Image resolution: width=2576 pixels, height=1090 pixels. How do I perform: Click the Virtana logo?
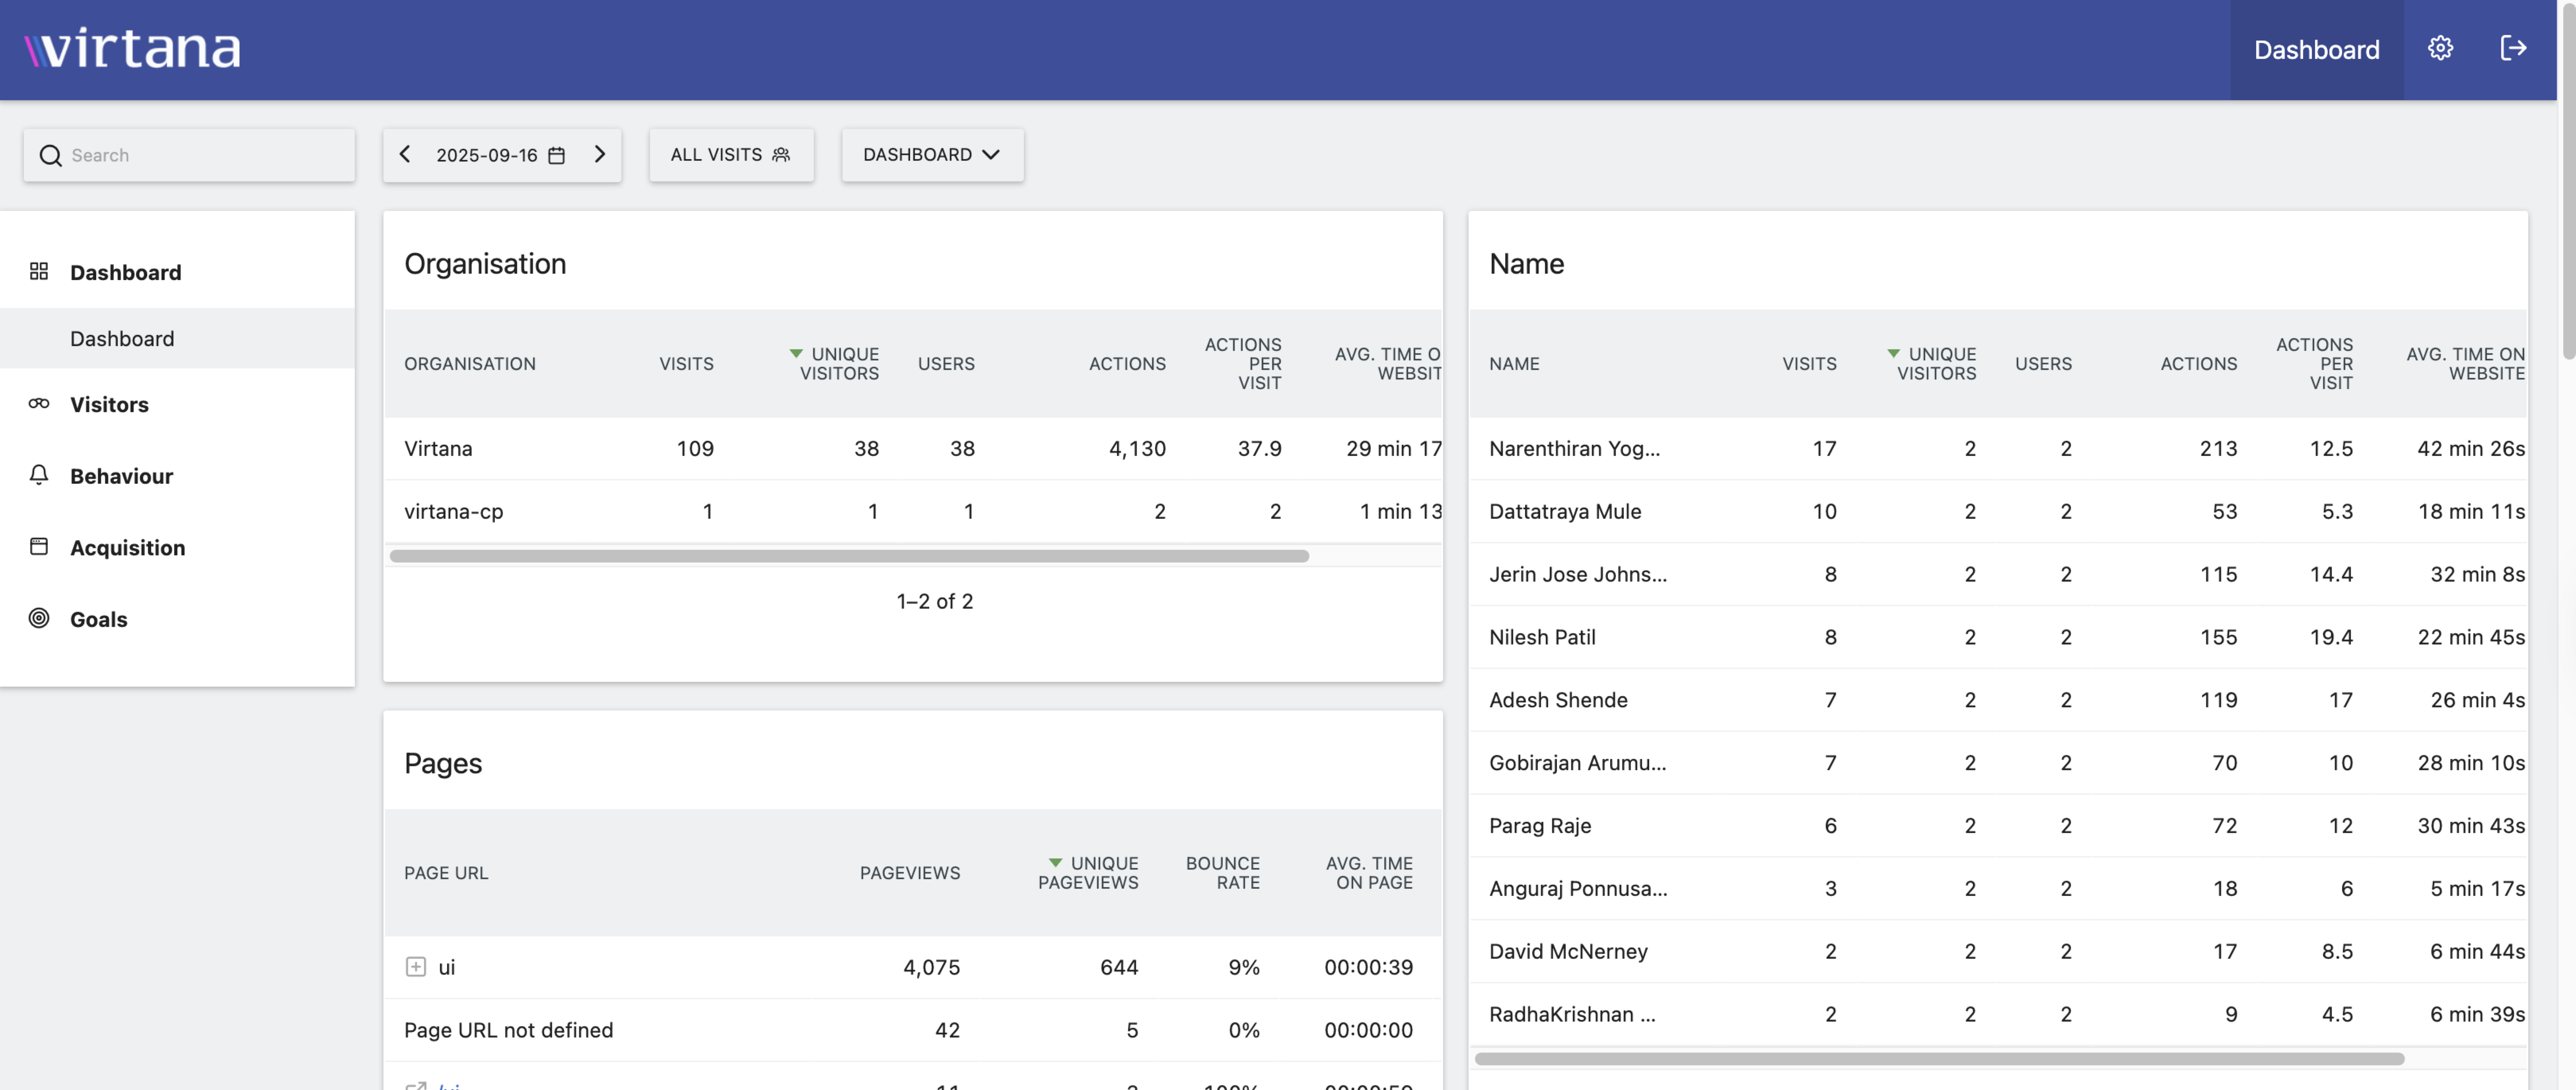click(x=132, y=48)
